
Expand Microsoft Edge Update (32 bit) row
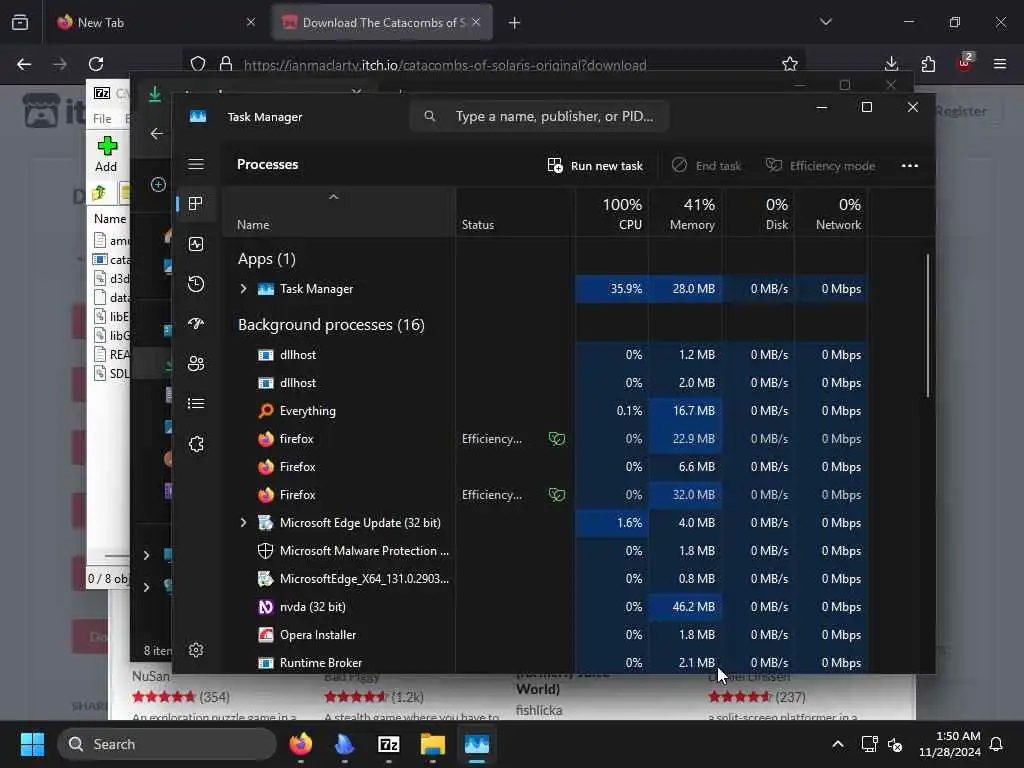244,522
